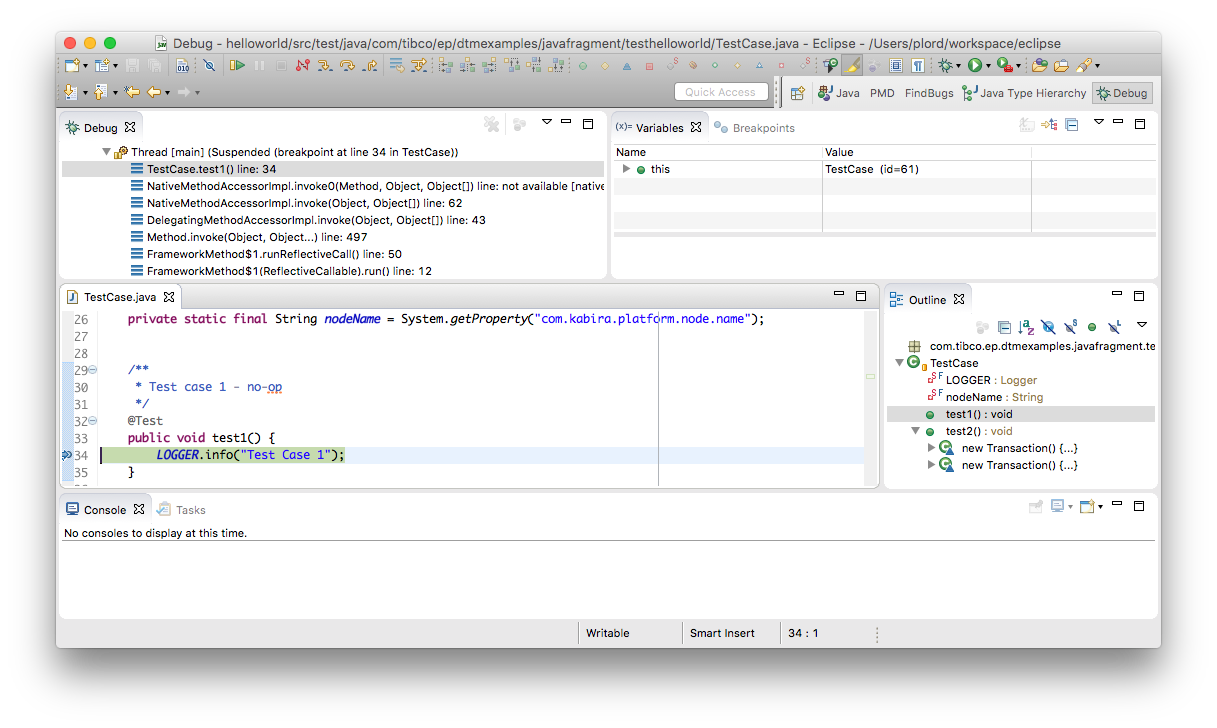Click the Open Perspective icon
This screenshot has width=1217, height=728.
click(x=797, y=93)
